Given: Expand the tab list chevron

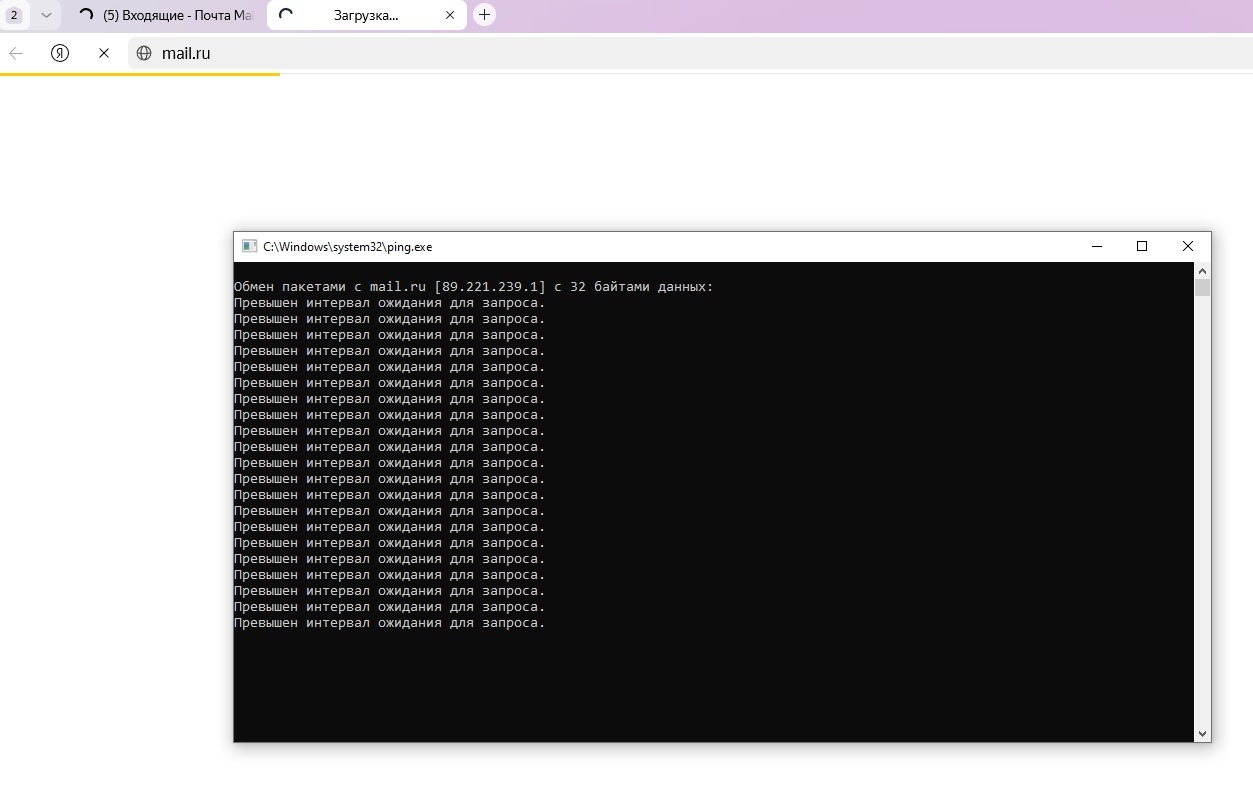Looking at the screenshot, I should click(46, 15).
